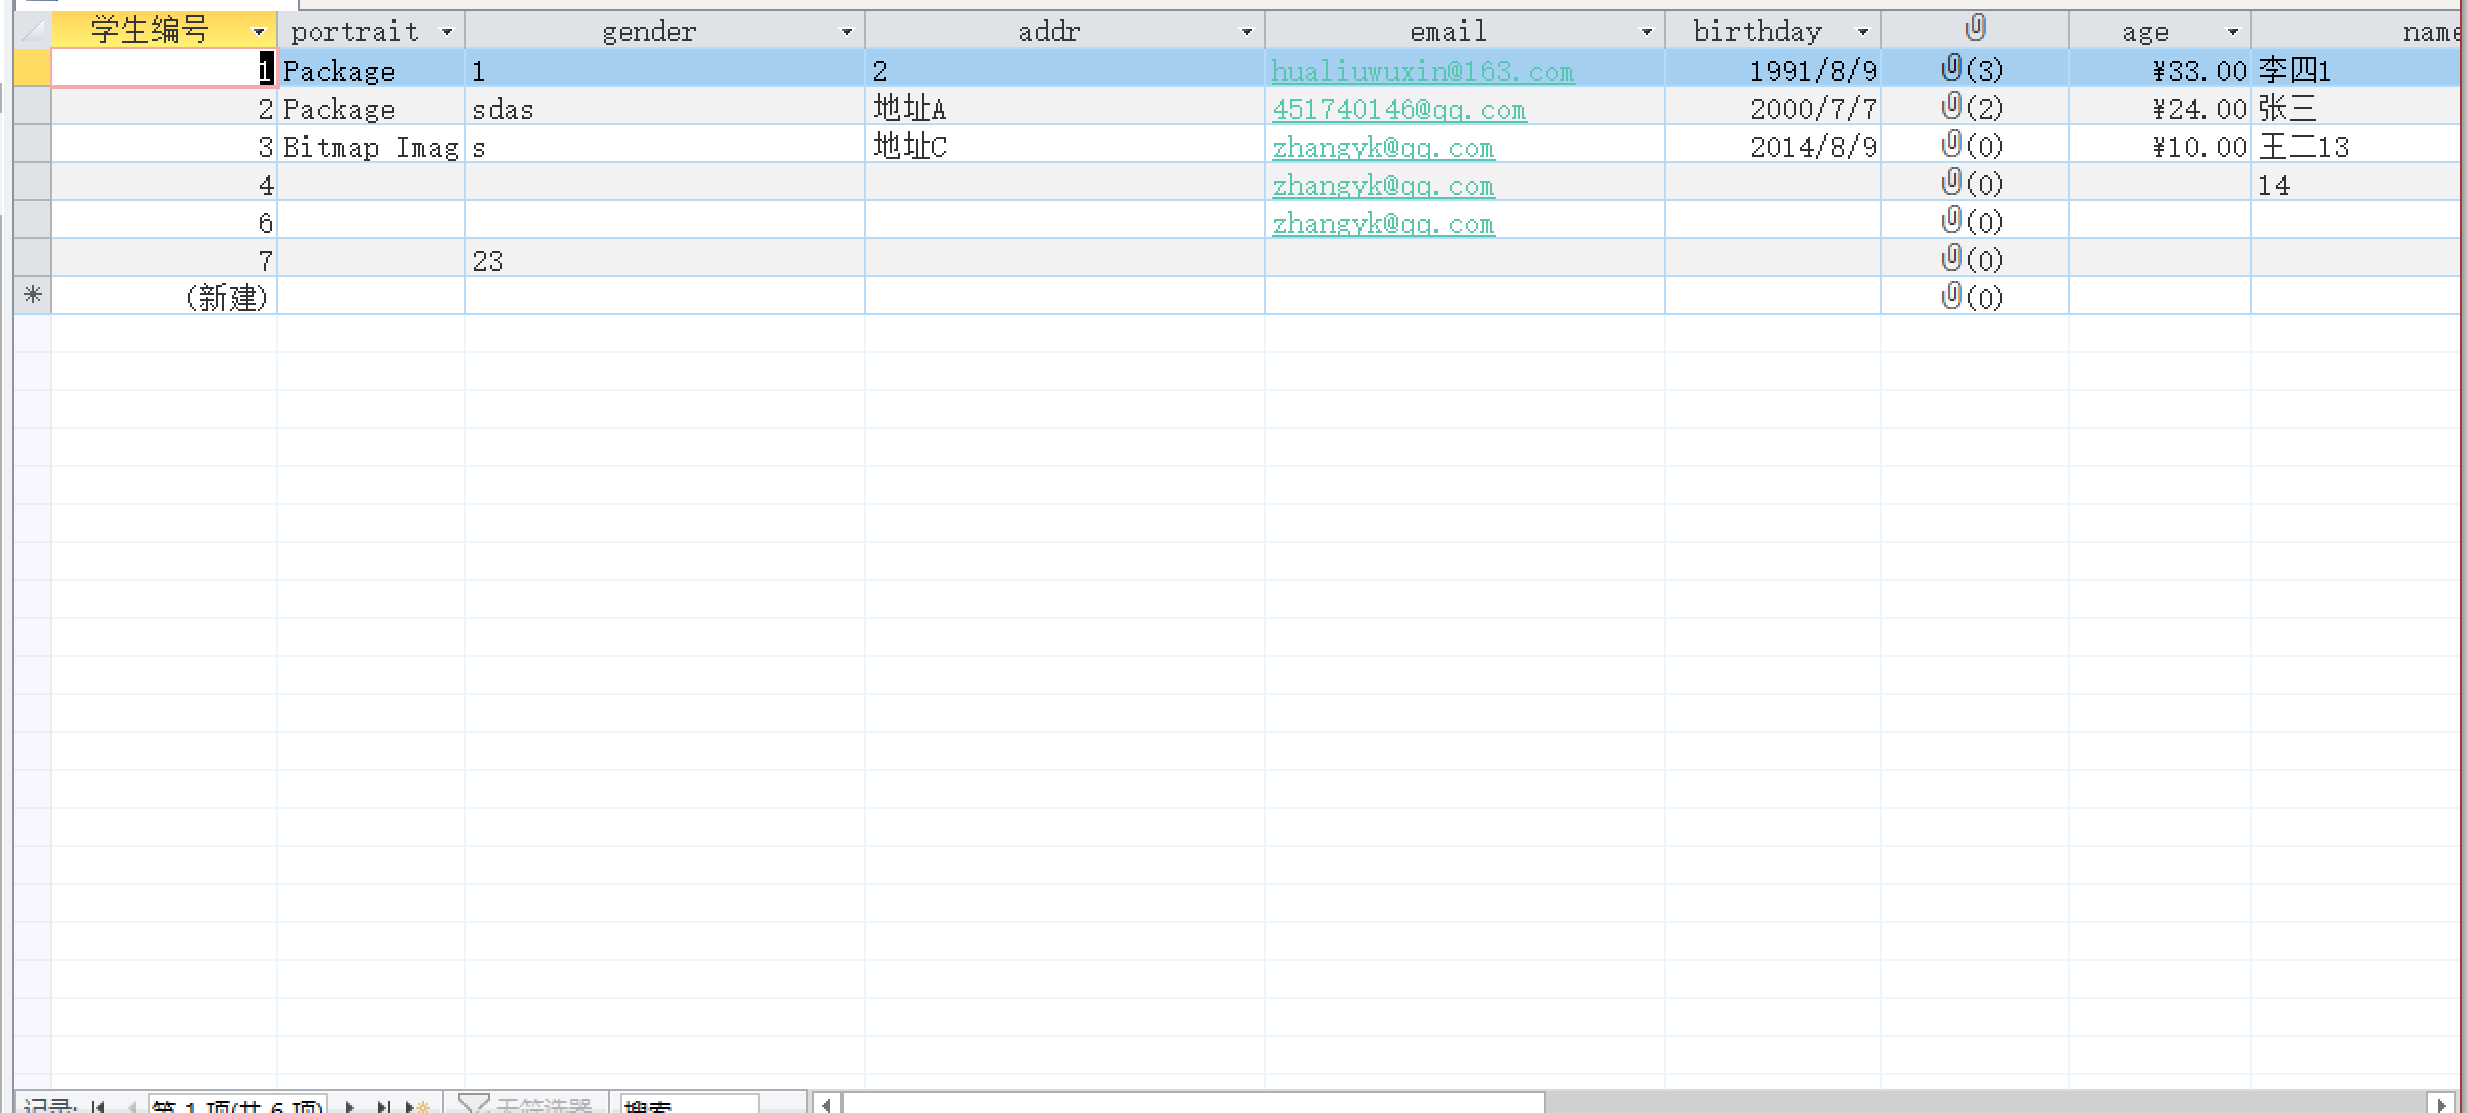Click the no-filter indicator button

pos(527,1105)
